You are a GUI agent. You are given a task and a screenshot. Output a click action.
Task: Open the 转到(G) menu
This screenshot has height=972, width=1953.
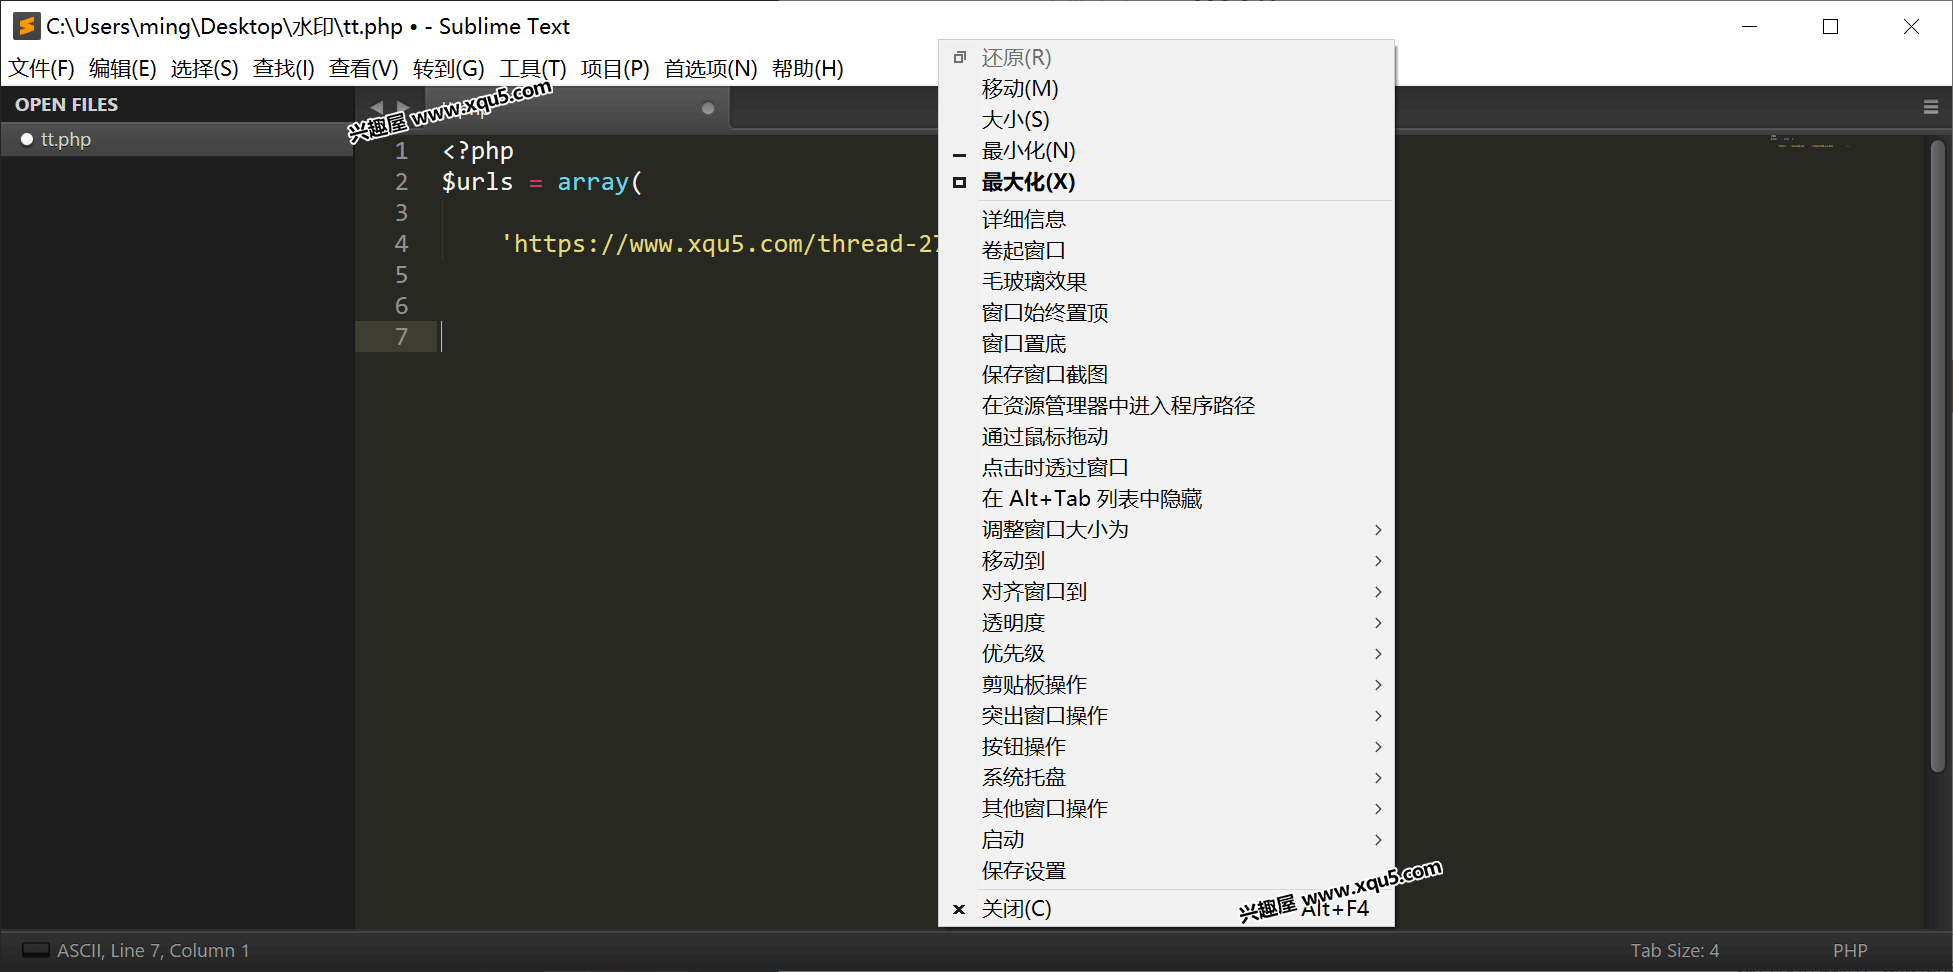pos(449,68)
